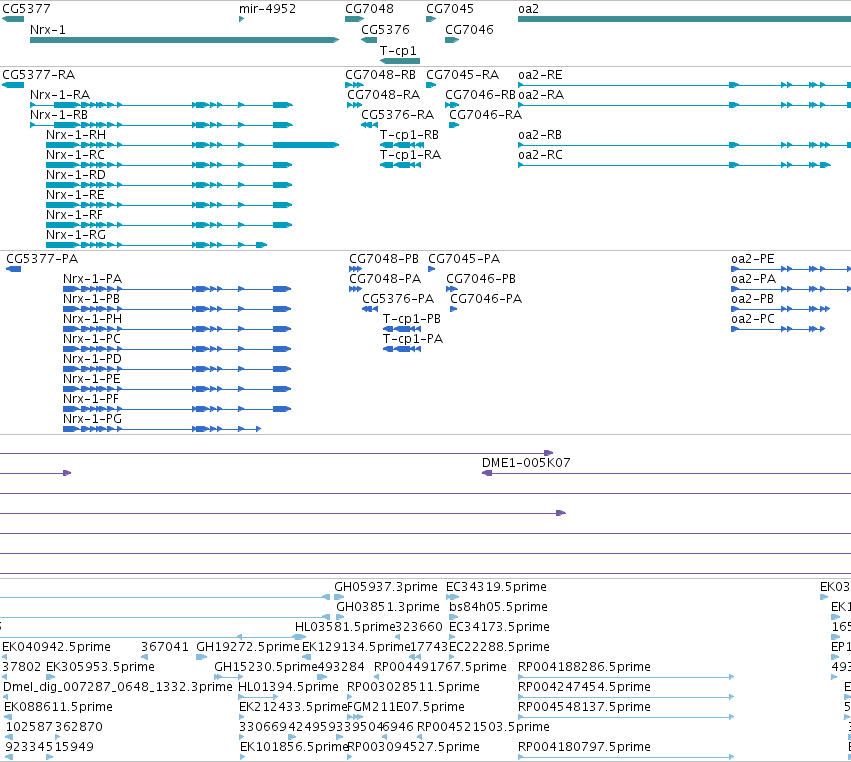
Task: Open the oa2 gene label
Action: [529, 9]
